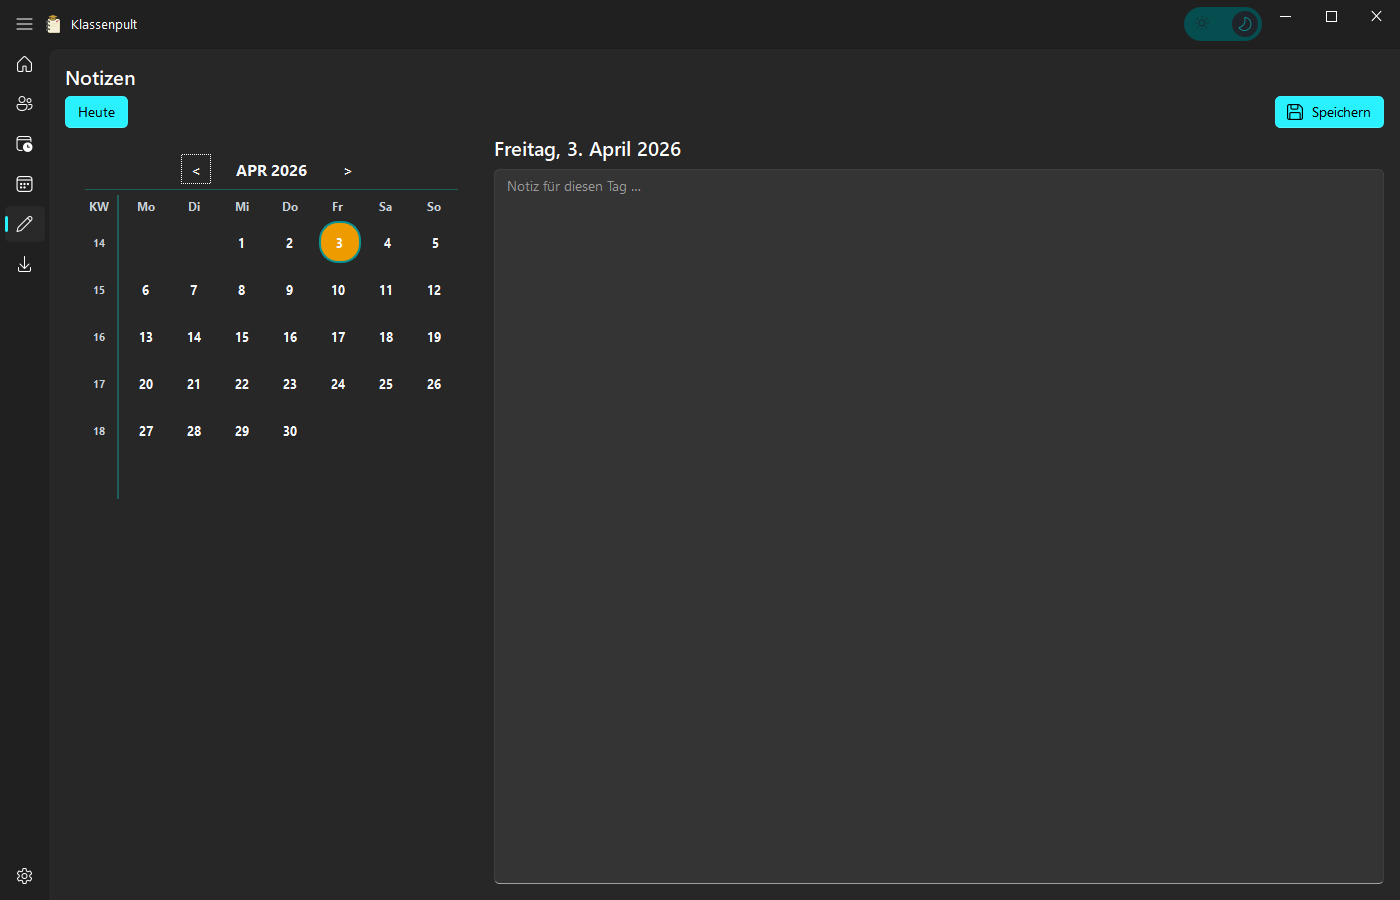The image size is (1400, 900).
Task: Open the hamburger navigation menu
Action: (x=24, y=23)
